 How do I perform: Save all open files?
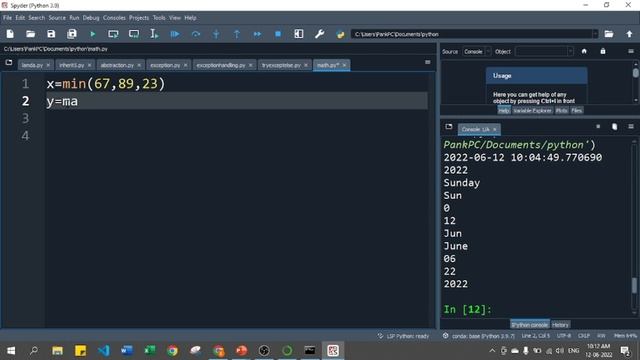coord(72,34)
